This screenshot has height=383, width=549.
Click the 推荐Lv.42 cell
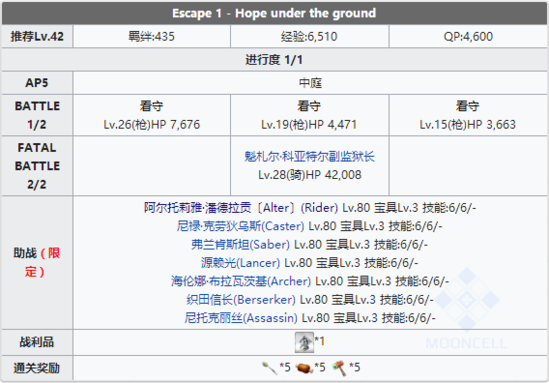point(37,36)
